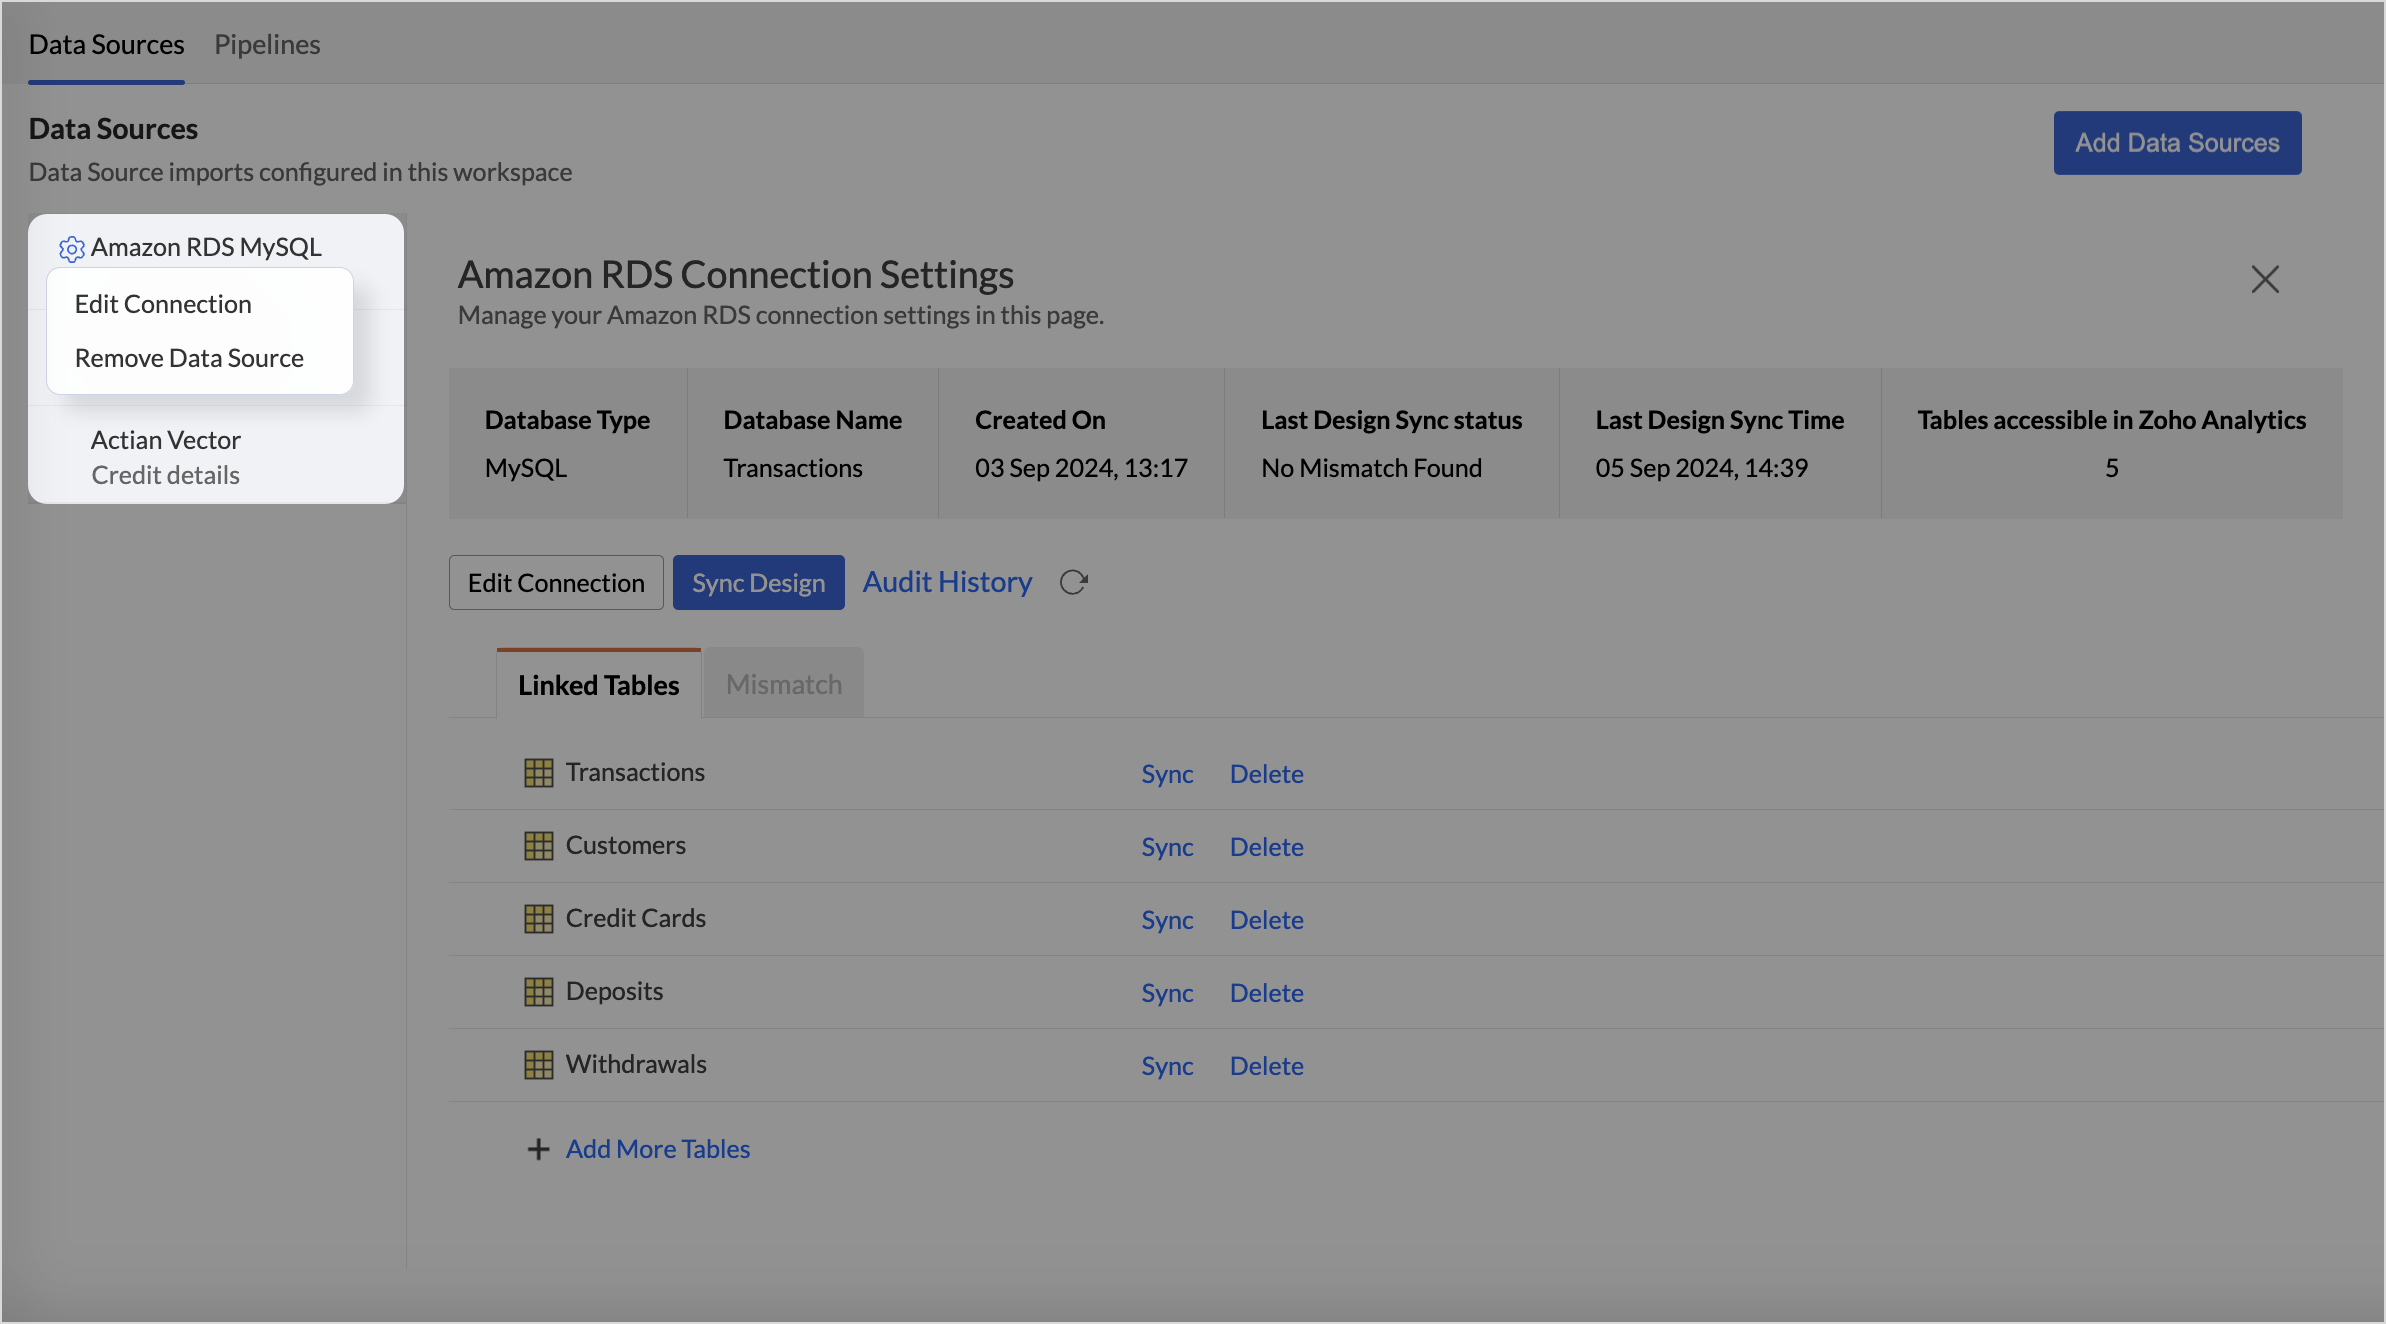Click the Deposits linked table name
2386x1324 pixels.
[x=614, y=991]
